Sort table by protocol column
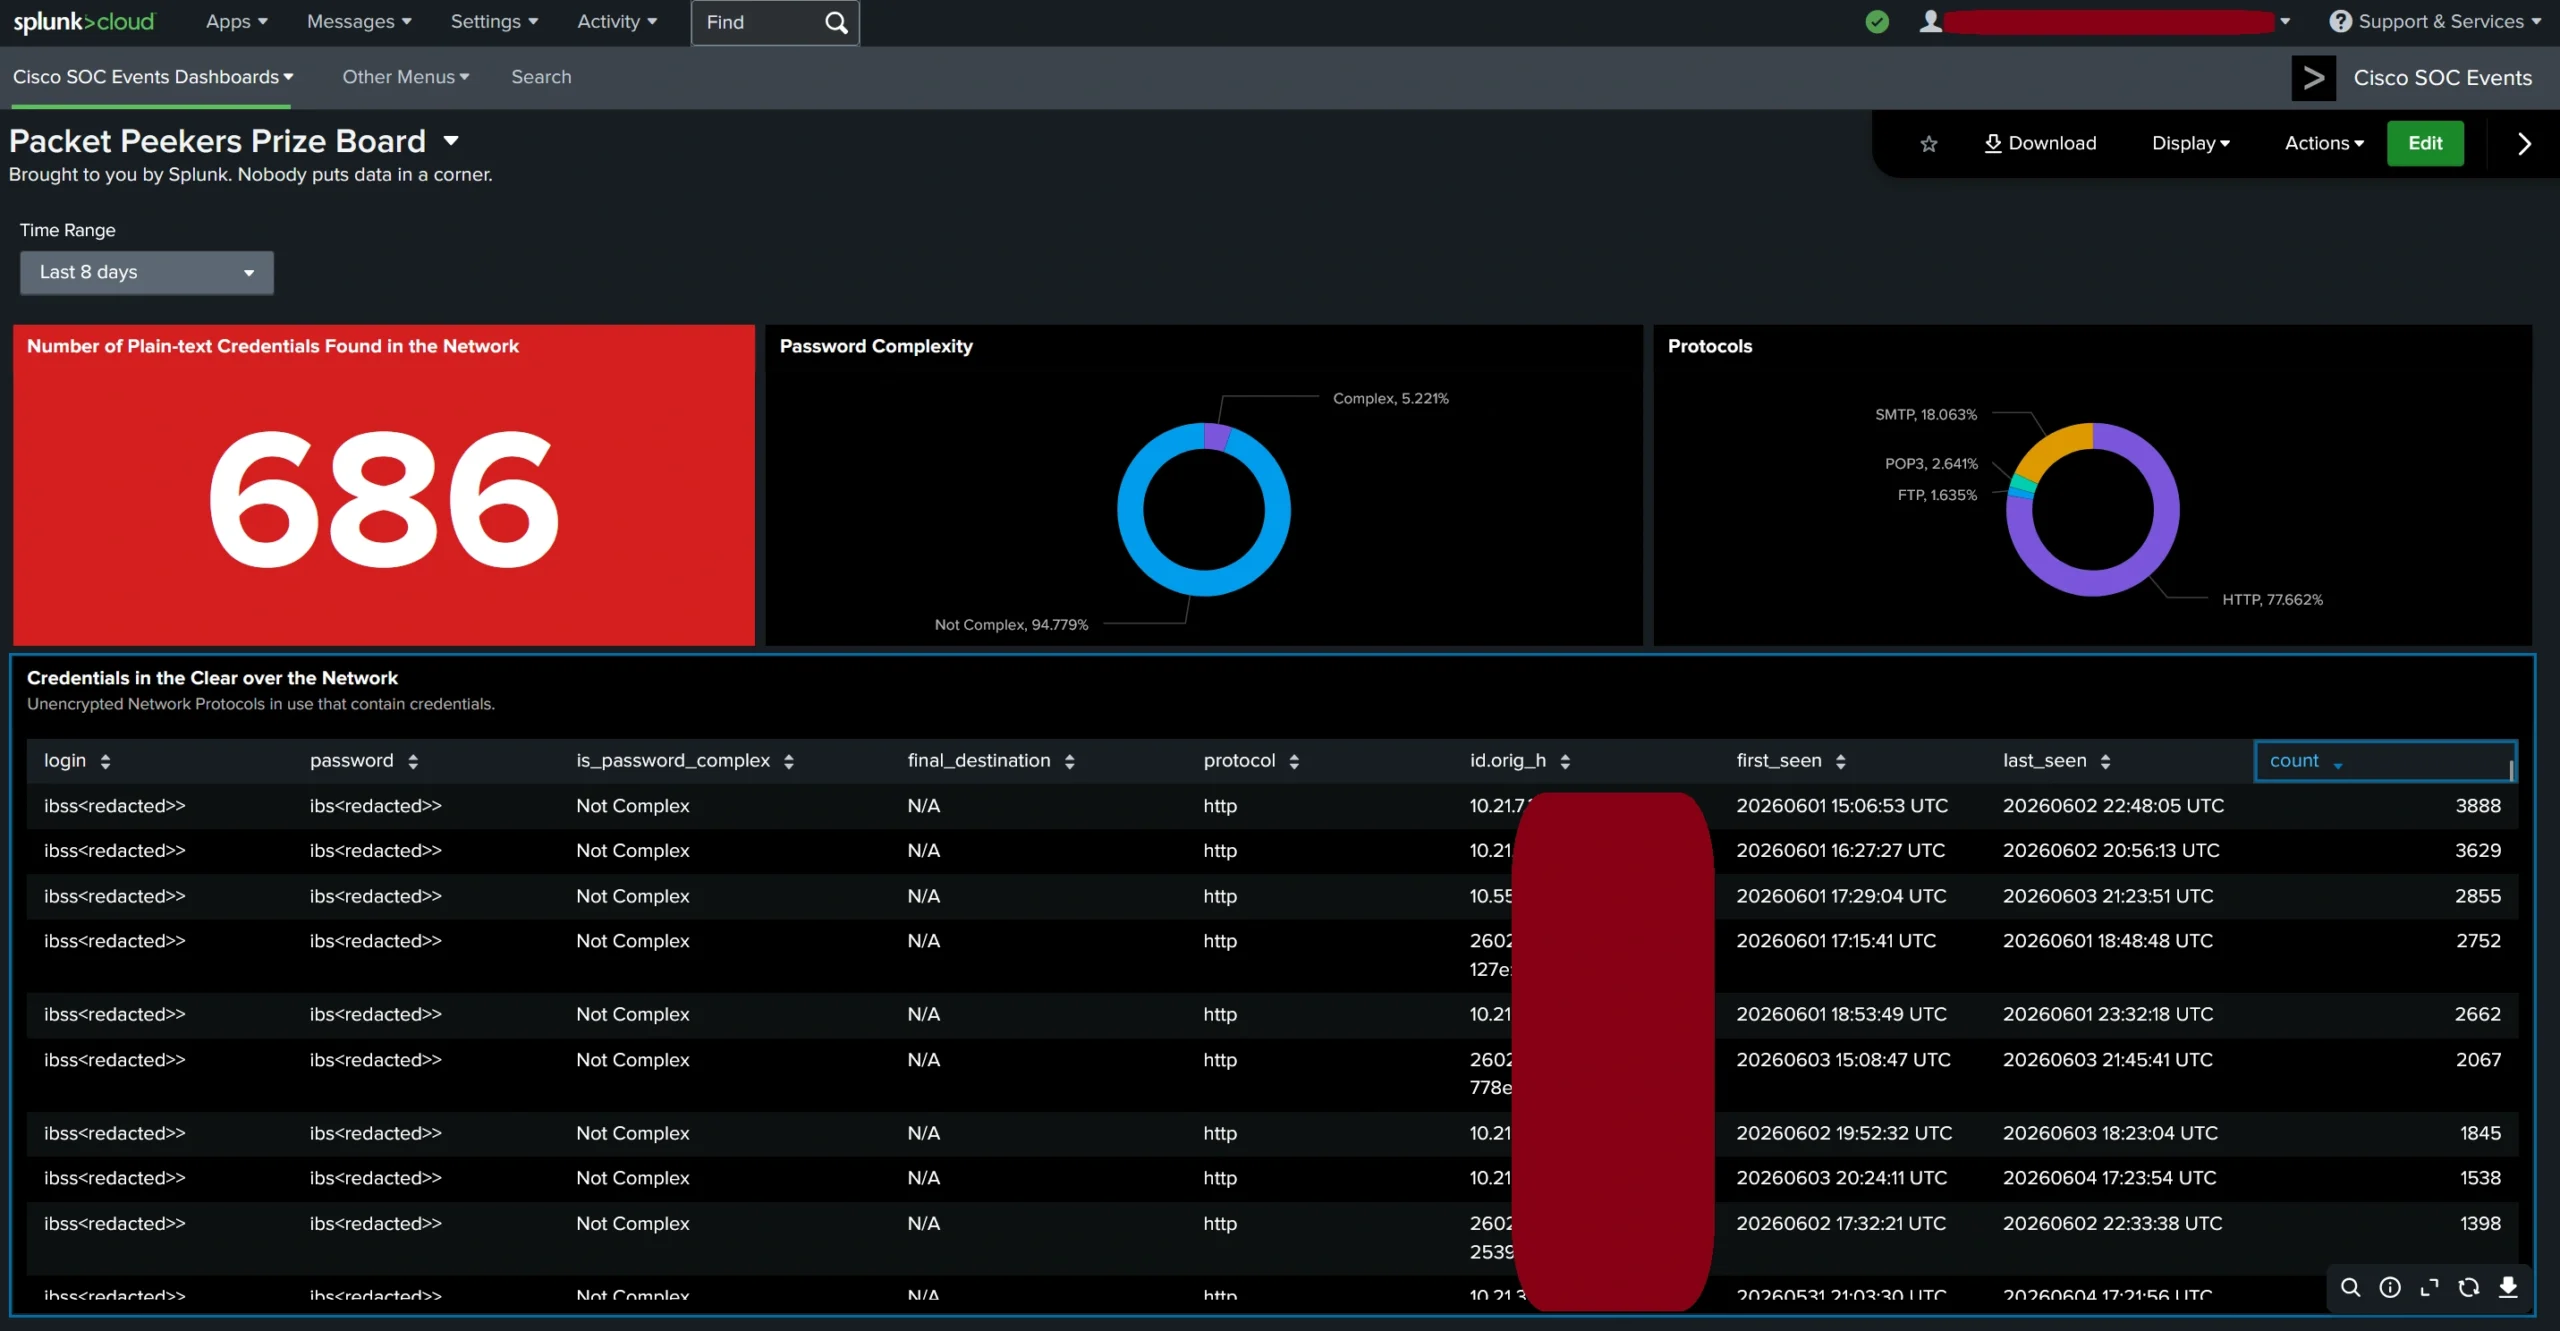 [x=1251, y=761]
